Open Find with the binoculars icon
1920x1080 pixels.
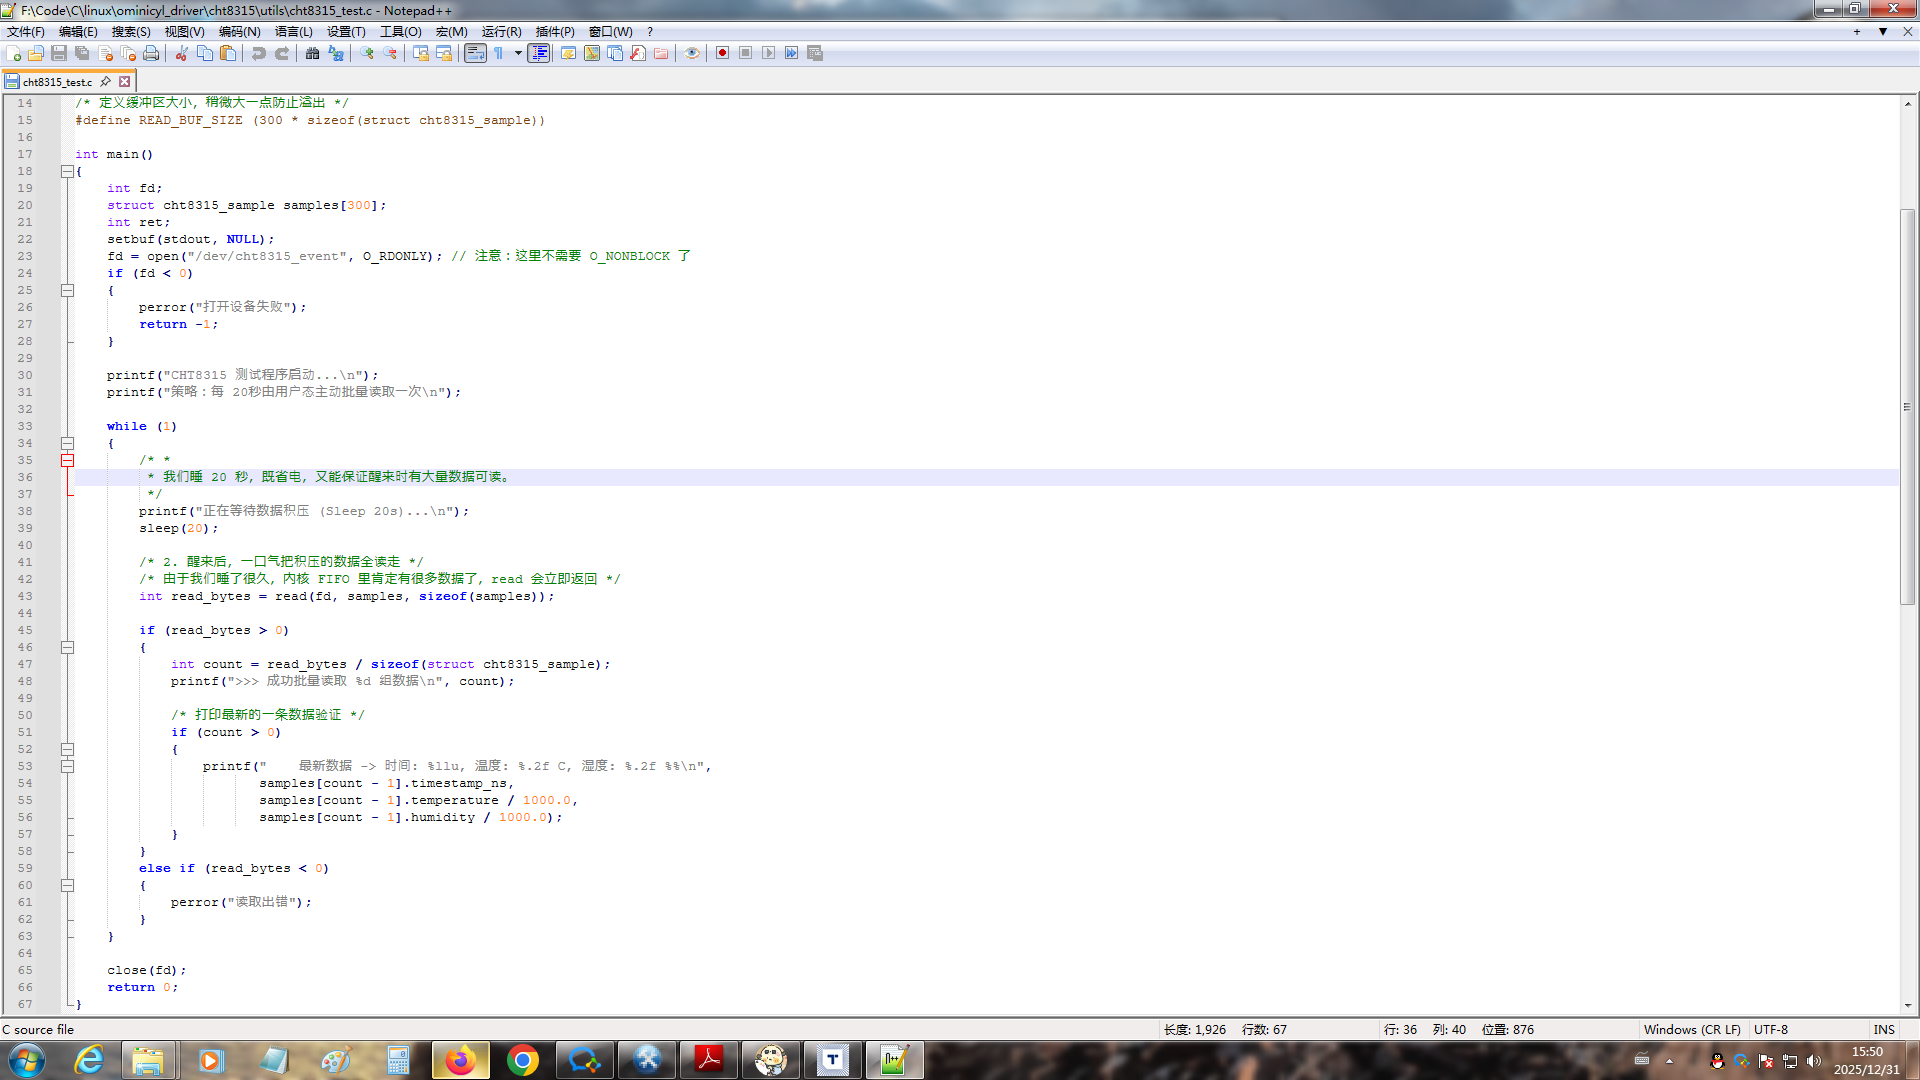click(312, 53)
